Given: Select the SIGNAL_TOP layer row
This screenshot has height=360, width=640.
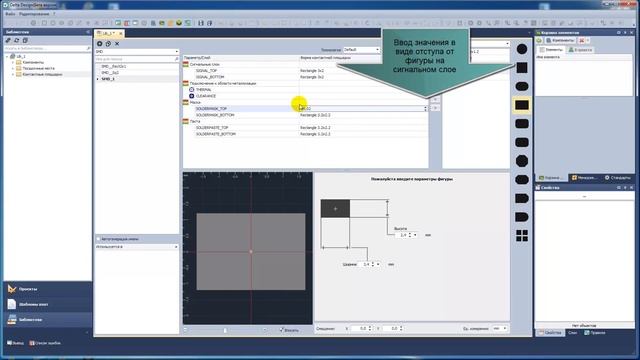Looking at the screenshot, I should (x=305, y=71).
